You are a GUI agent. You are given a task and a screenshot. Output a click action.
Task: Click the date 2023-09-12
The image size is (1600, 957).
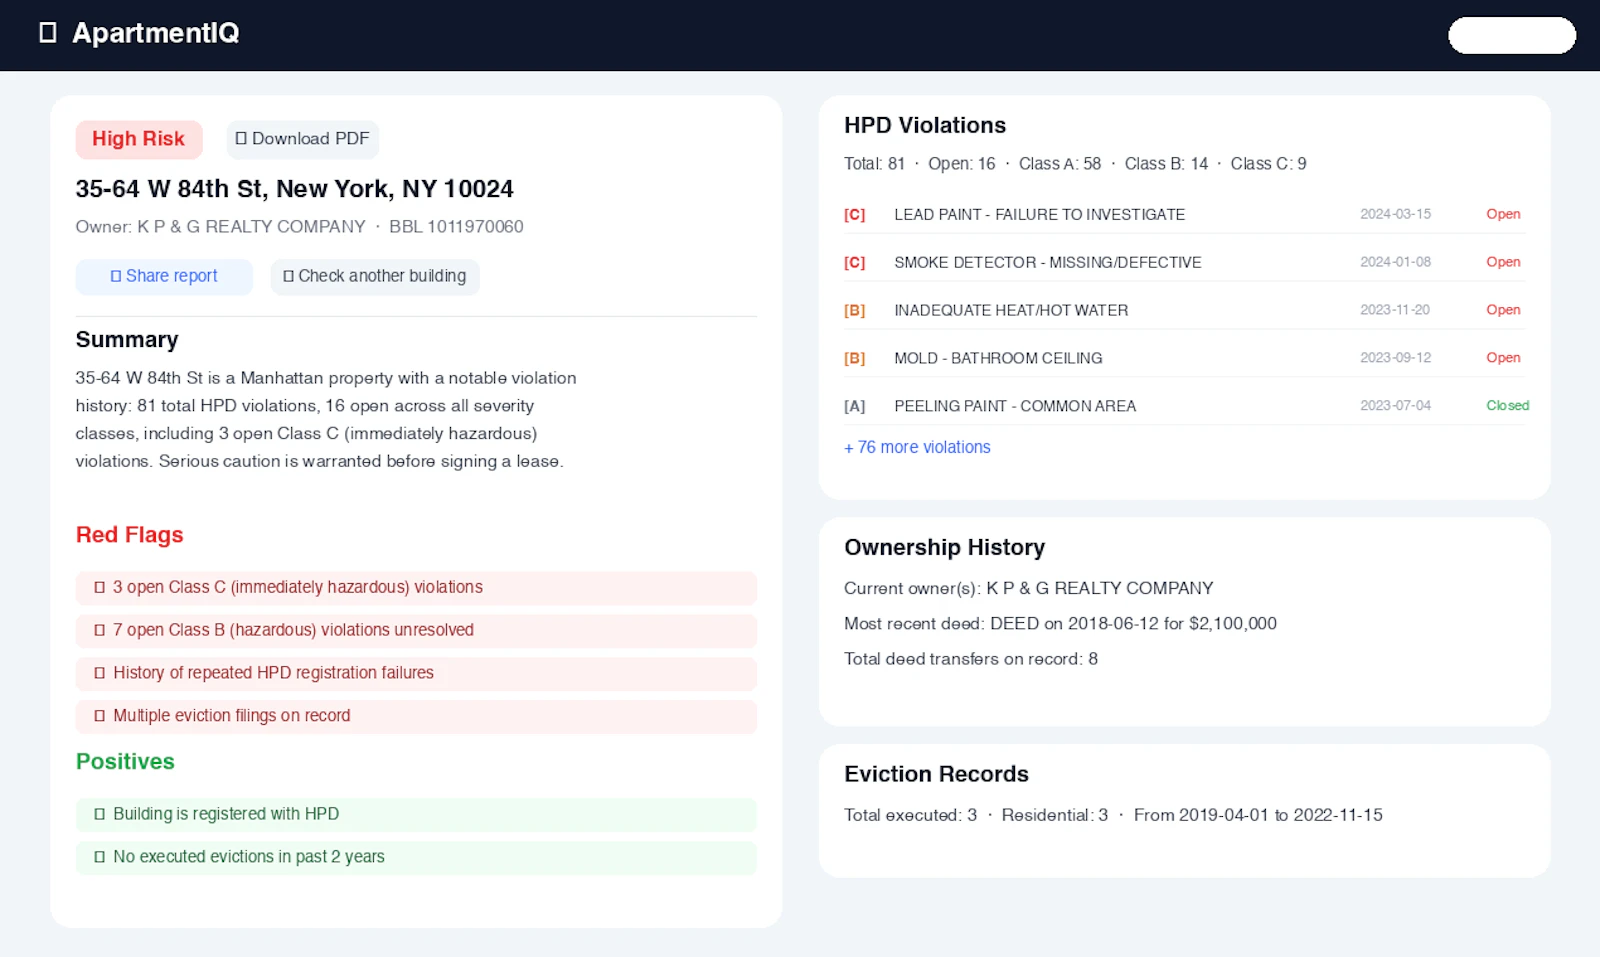point(1395,358)
